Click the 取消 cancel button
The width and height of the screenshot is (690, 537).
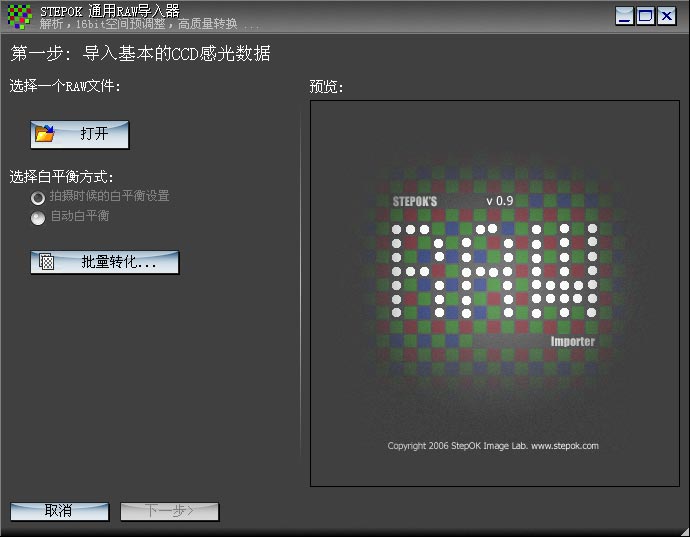59,511
